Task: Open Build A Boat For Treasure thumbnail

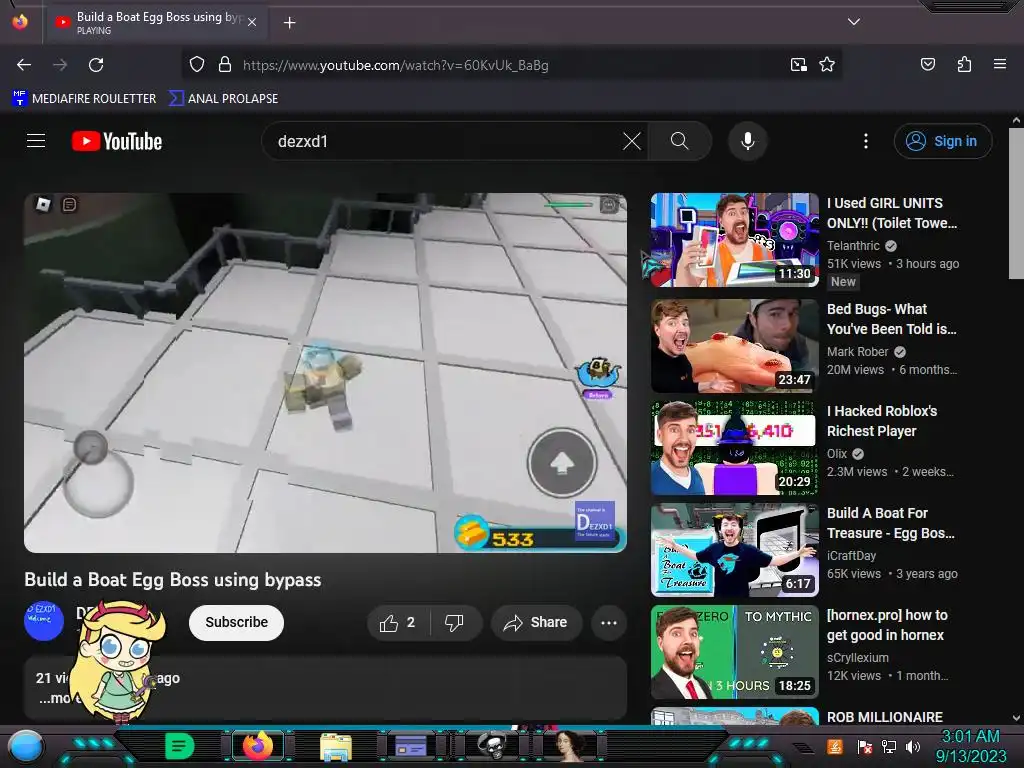Action: tap(735, 550)
